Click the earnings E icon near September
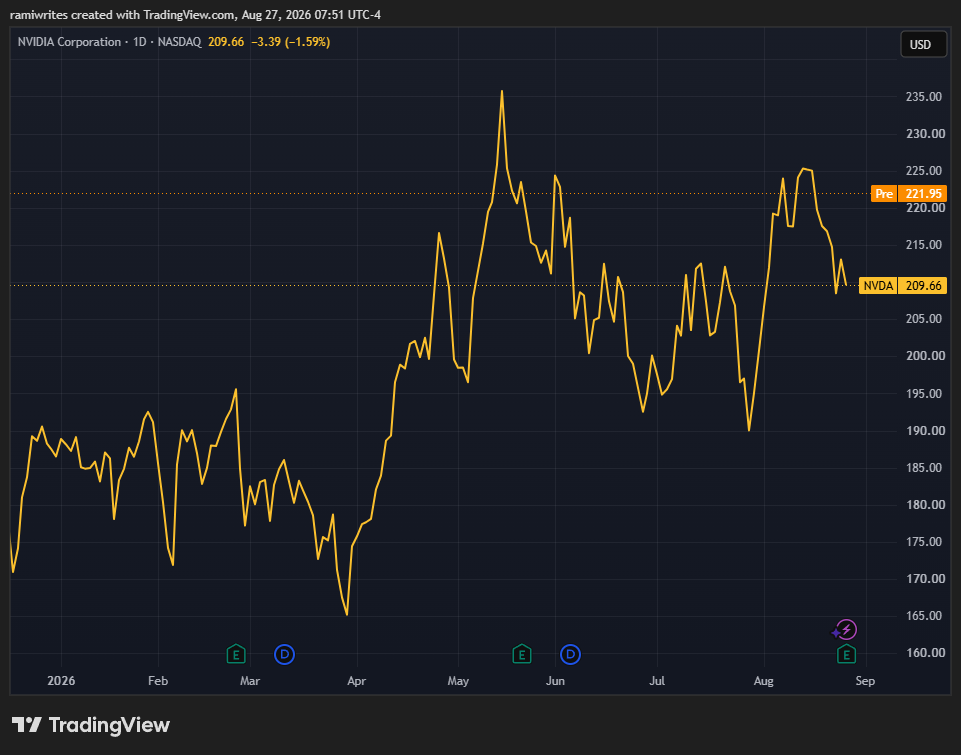This screenshot has height=755, width=961. point(846,654)
